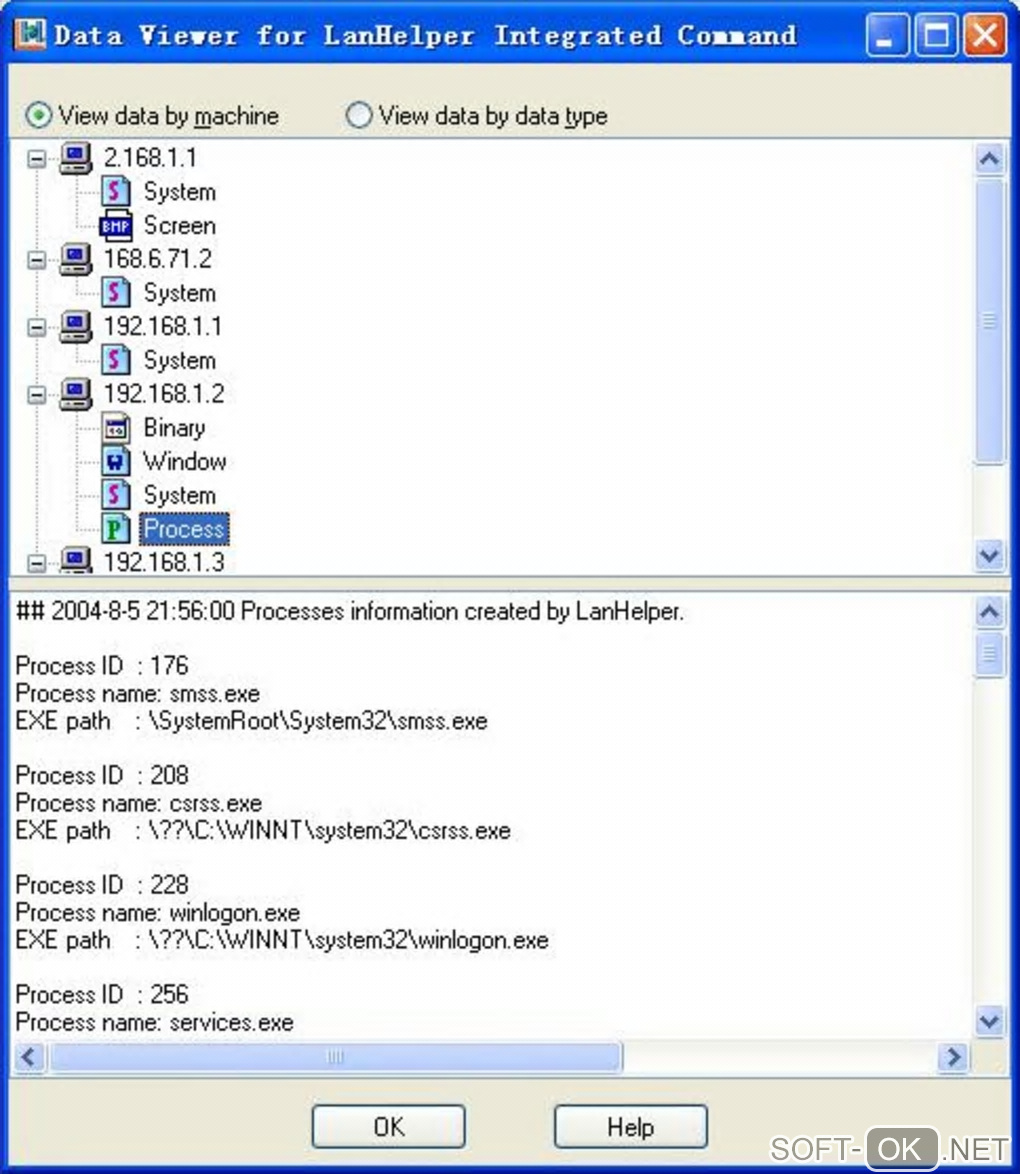
Task: Click tree pane scroll down arrow
Action: coord(989,556)
